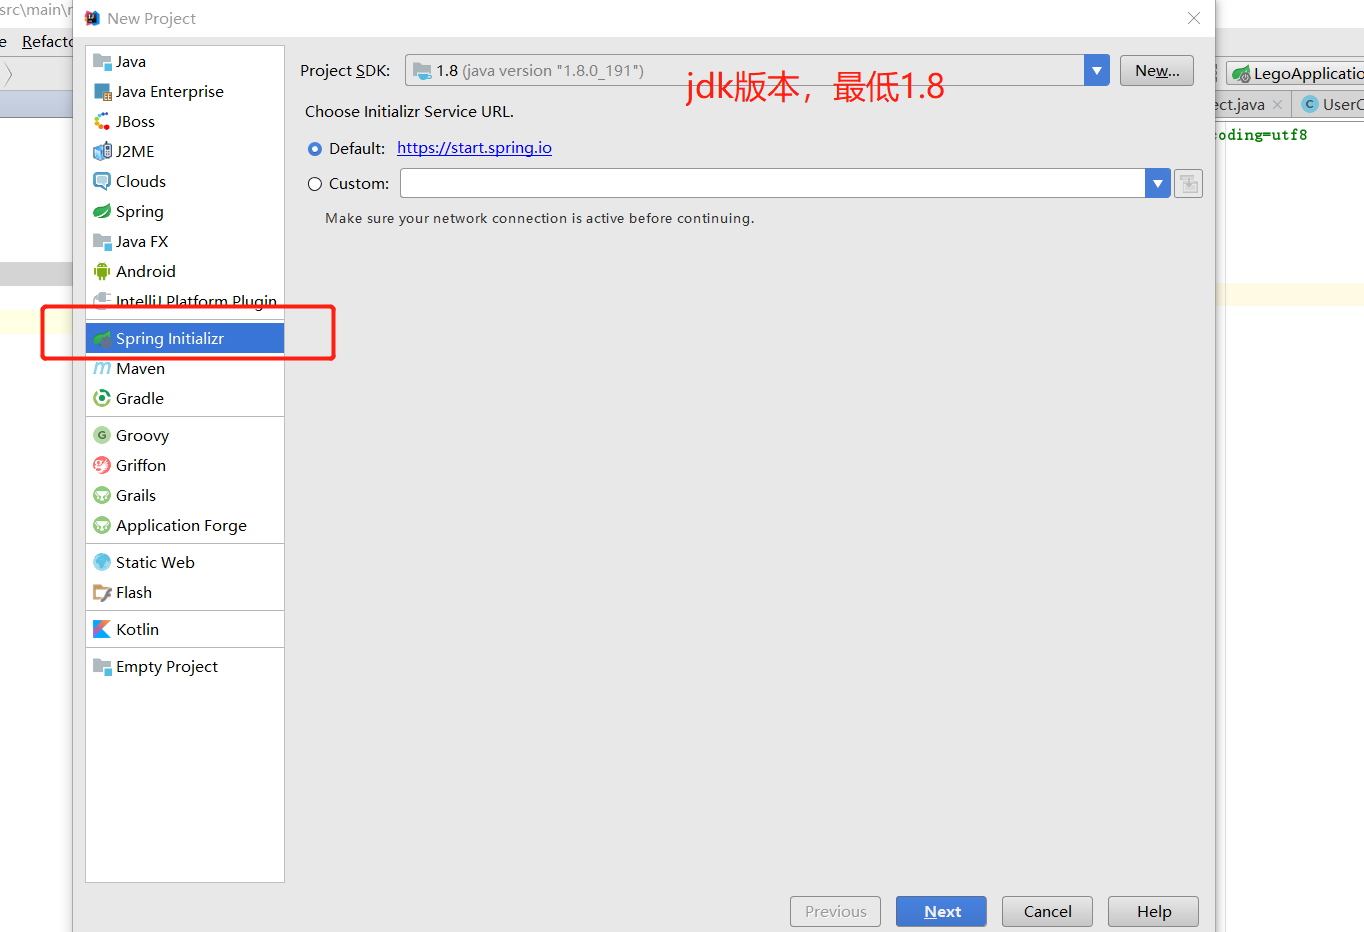Click the coding=utf8 text in the editor

1261,135
